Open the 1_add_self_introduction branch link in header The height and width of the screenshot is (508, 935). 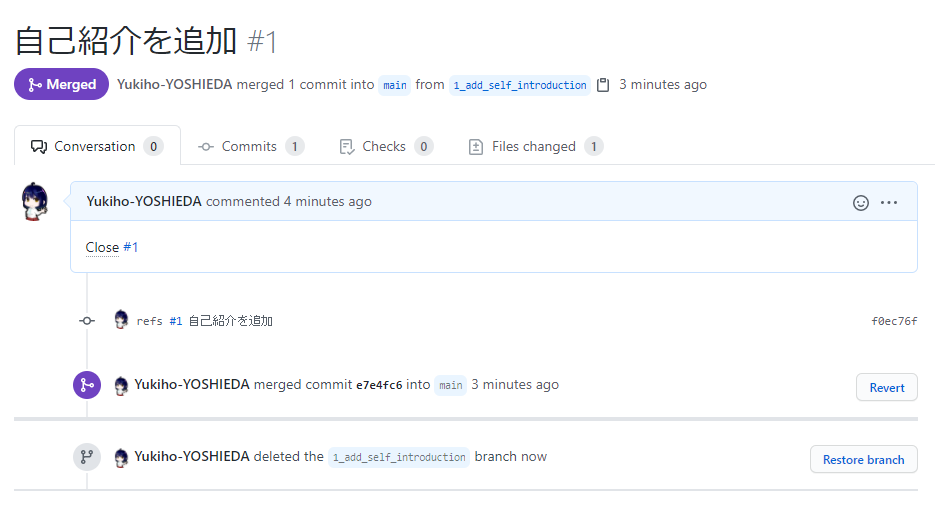(x=519, y=85)
